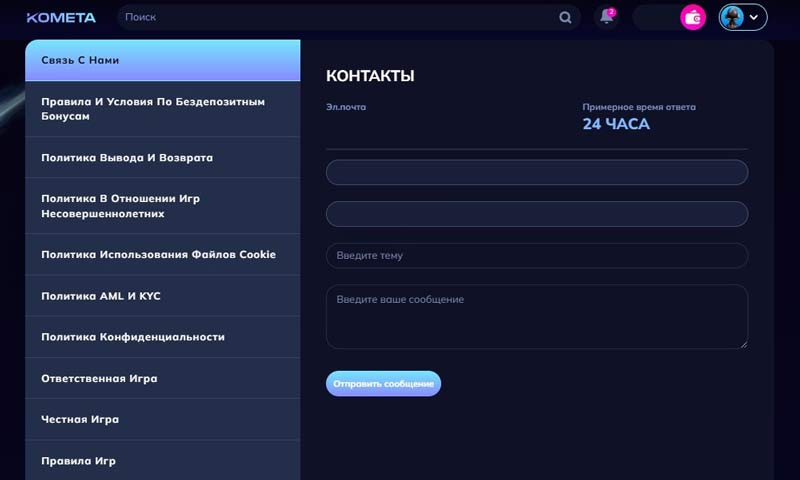This screenshot has width=800, height=480.
Task: Click the Примерное время ответа label
Action: 639,107
